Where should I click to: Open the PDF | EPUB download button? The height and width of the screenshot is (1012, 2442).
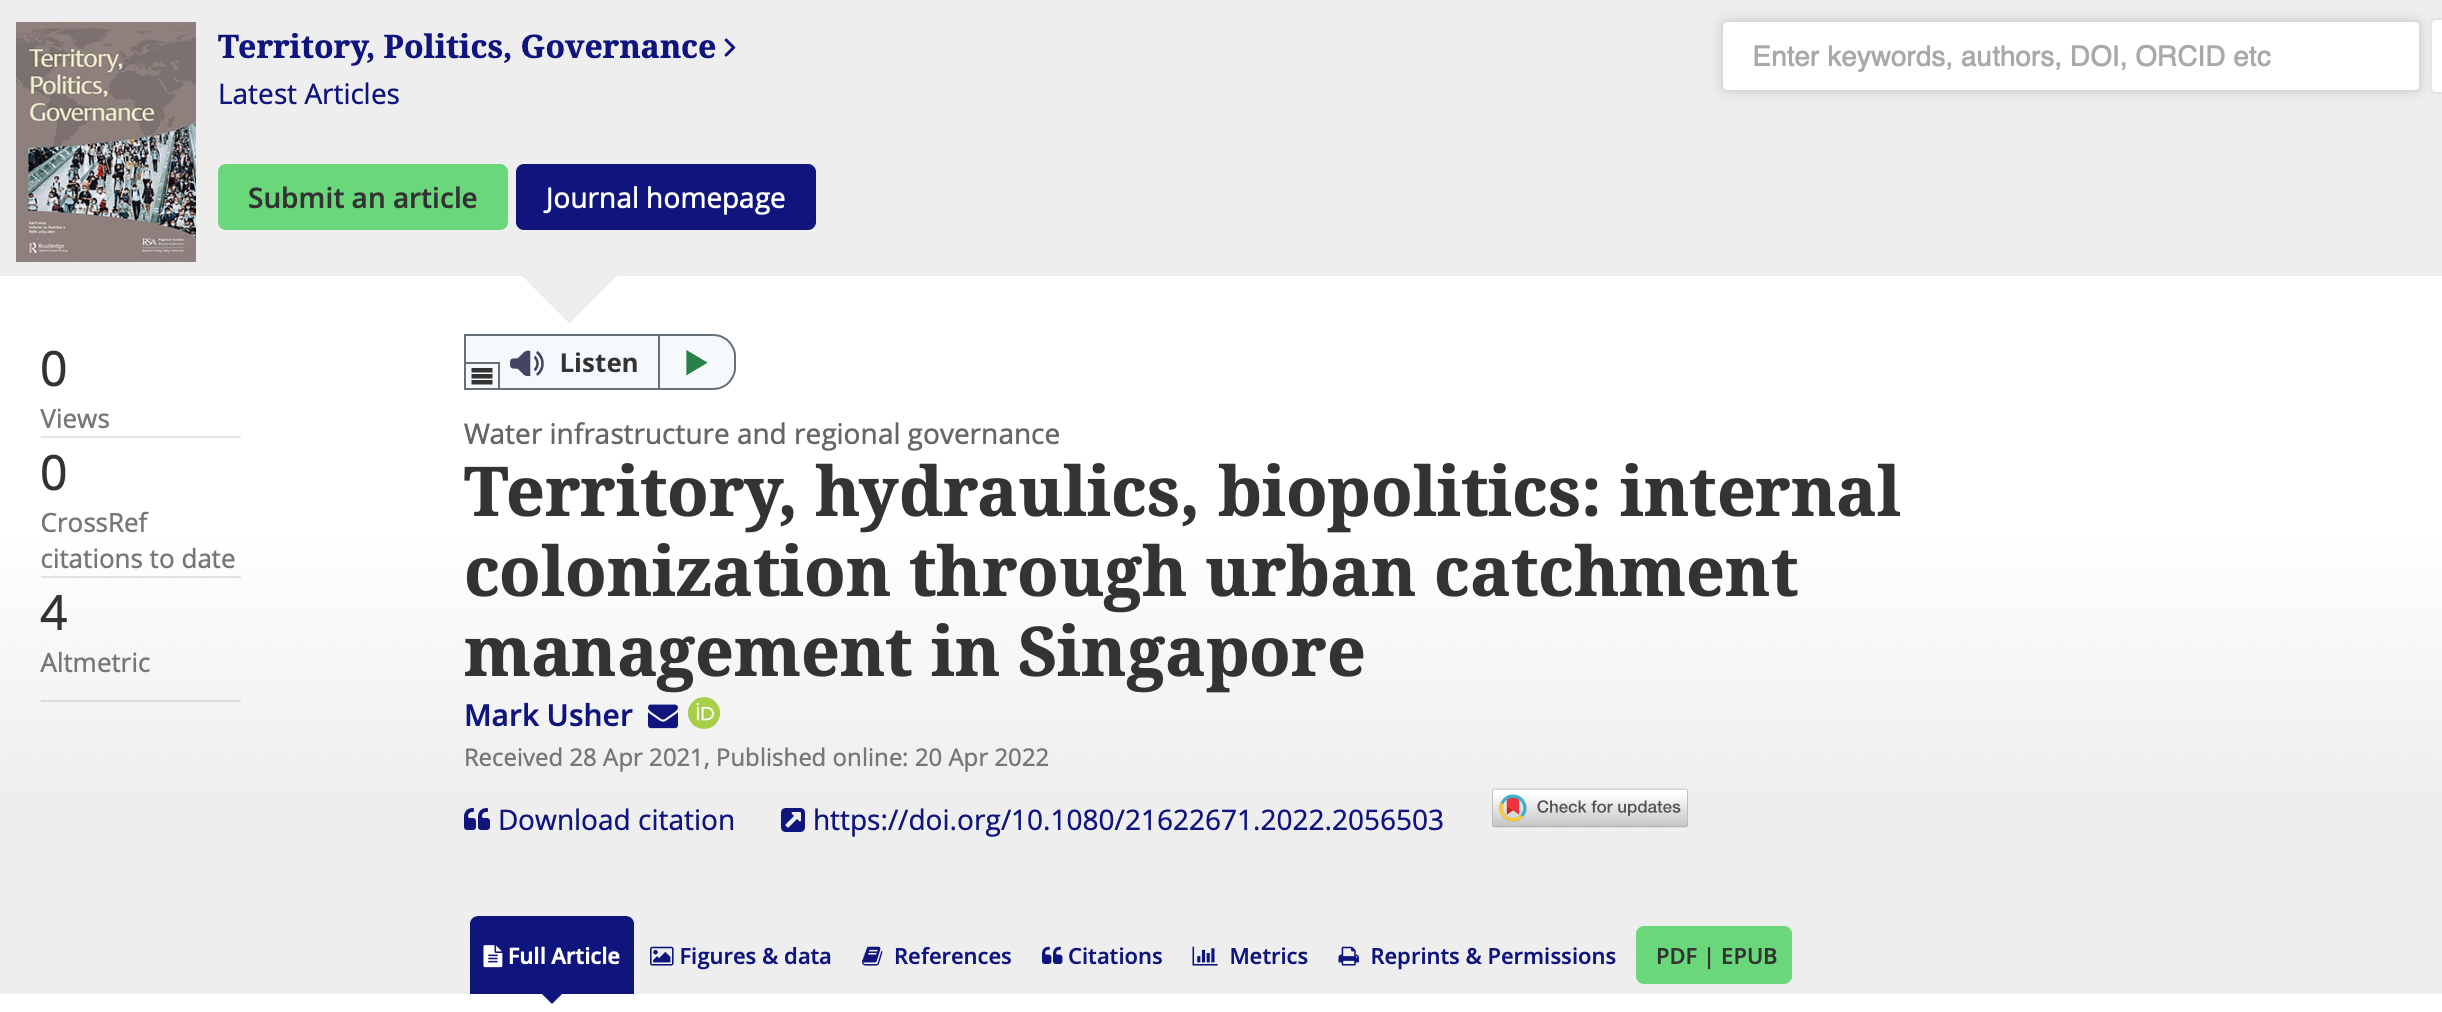(1713, 956)
